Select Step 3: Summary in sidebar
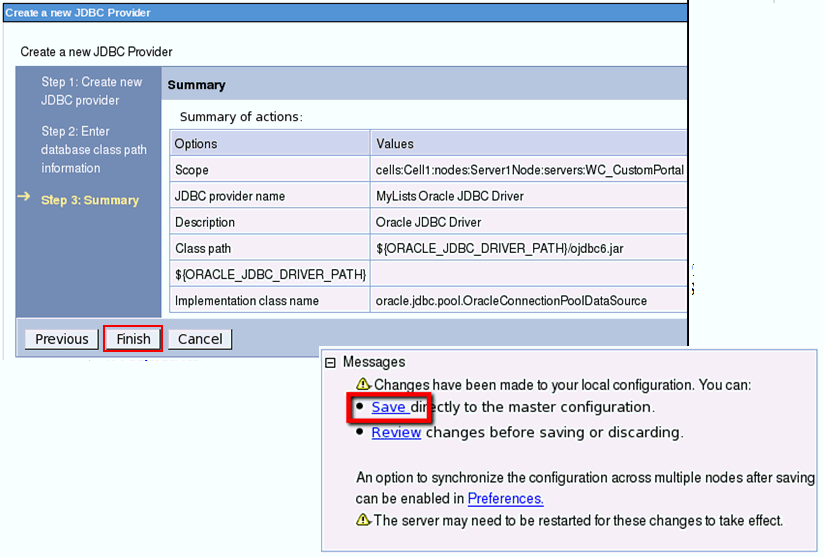This screenshot has width=824, height=557. (89, 200)
